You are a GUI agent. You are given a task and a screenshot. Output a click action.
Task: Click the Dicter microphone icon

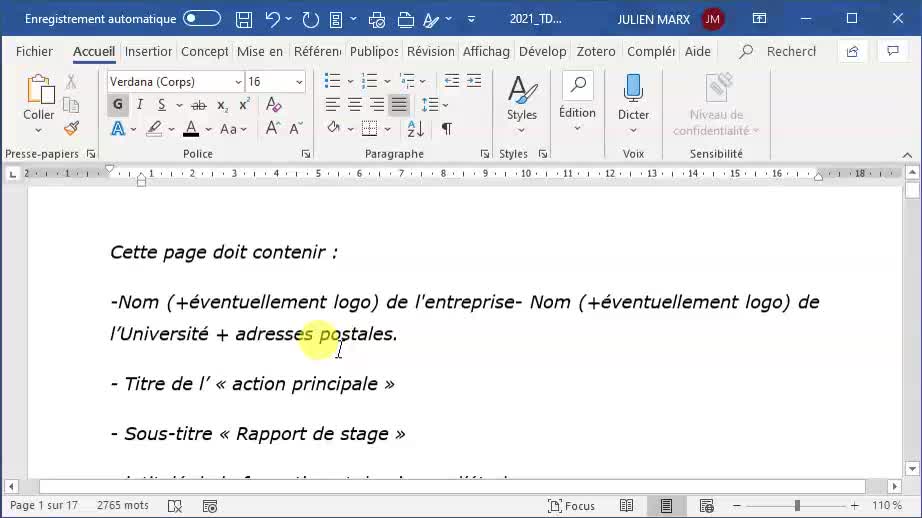pyautogui.click(x=633, y=97)
